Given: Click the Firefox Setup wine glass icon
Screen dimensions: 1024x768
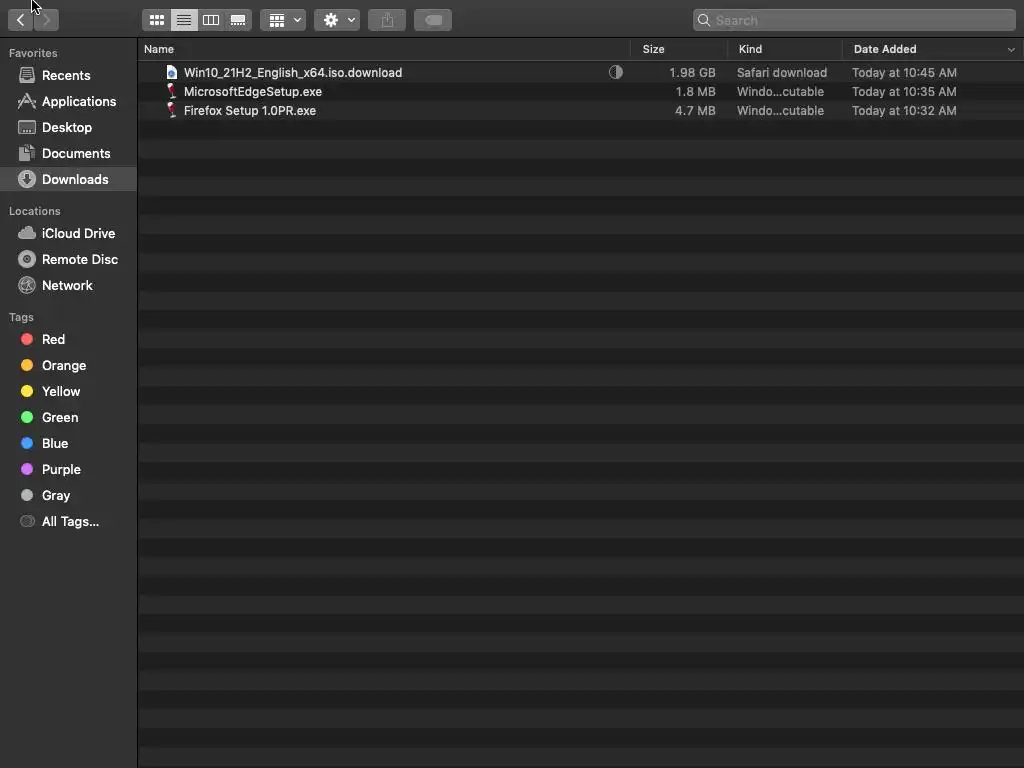Looking at the screenshot, I should click(x=171, y=110).
